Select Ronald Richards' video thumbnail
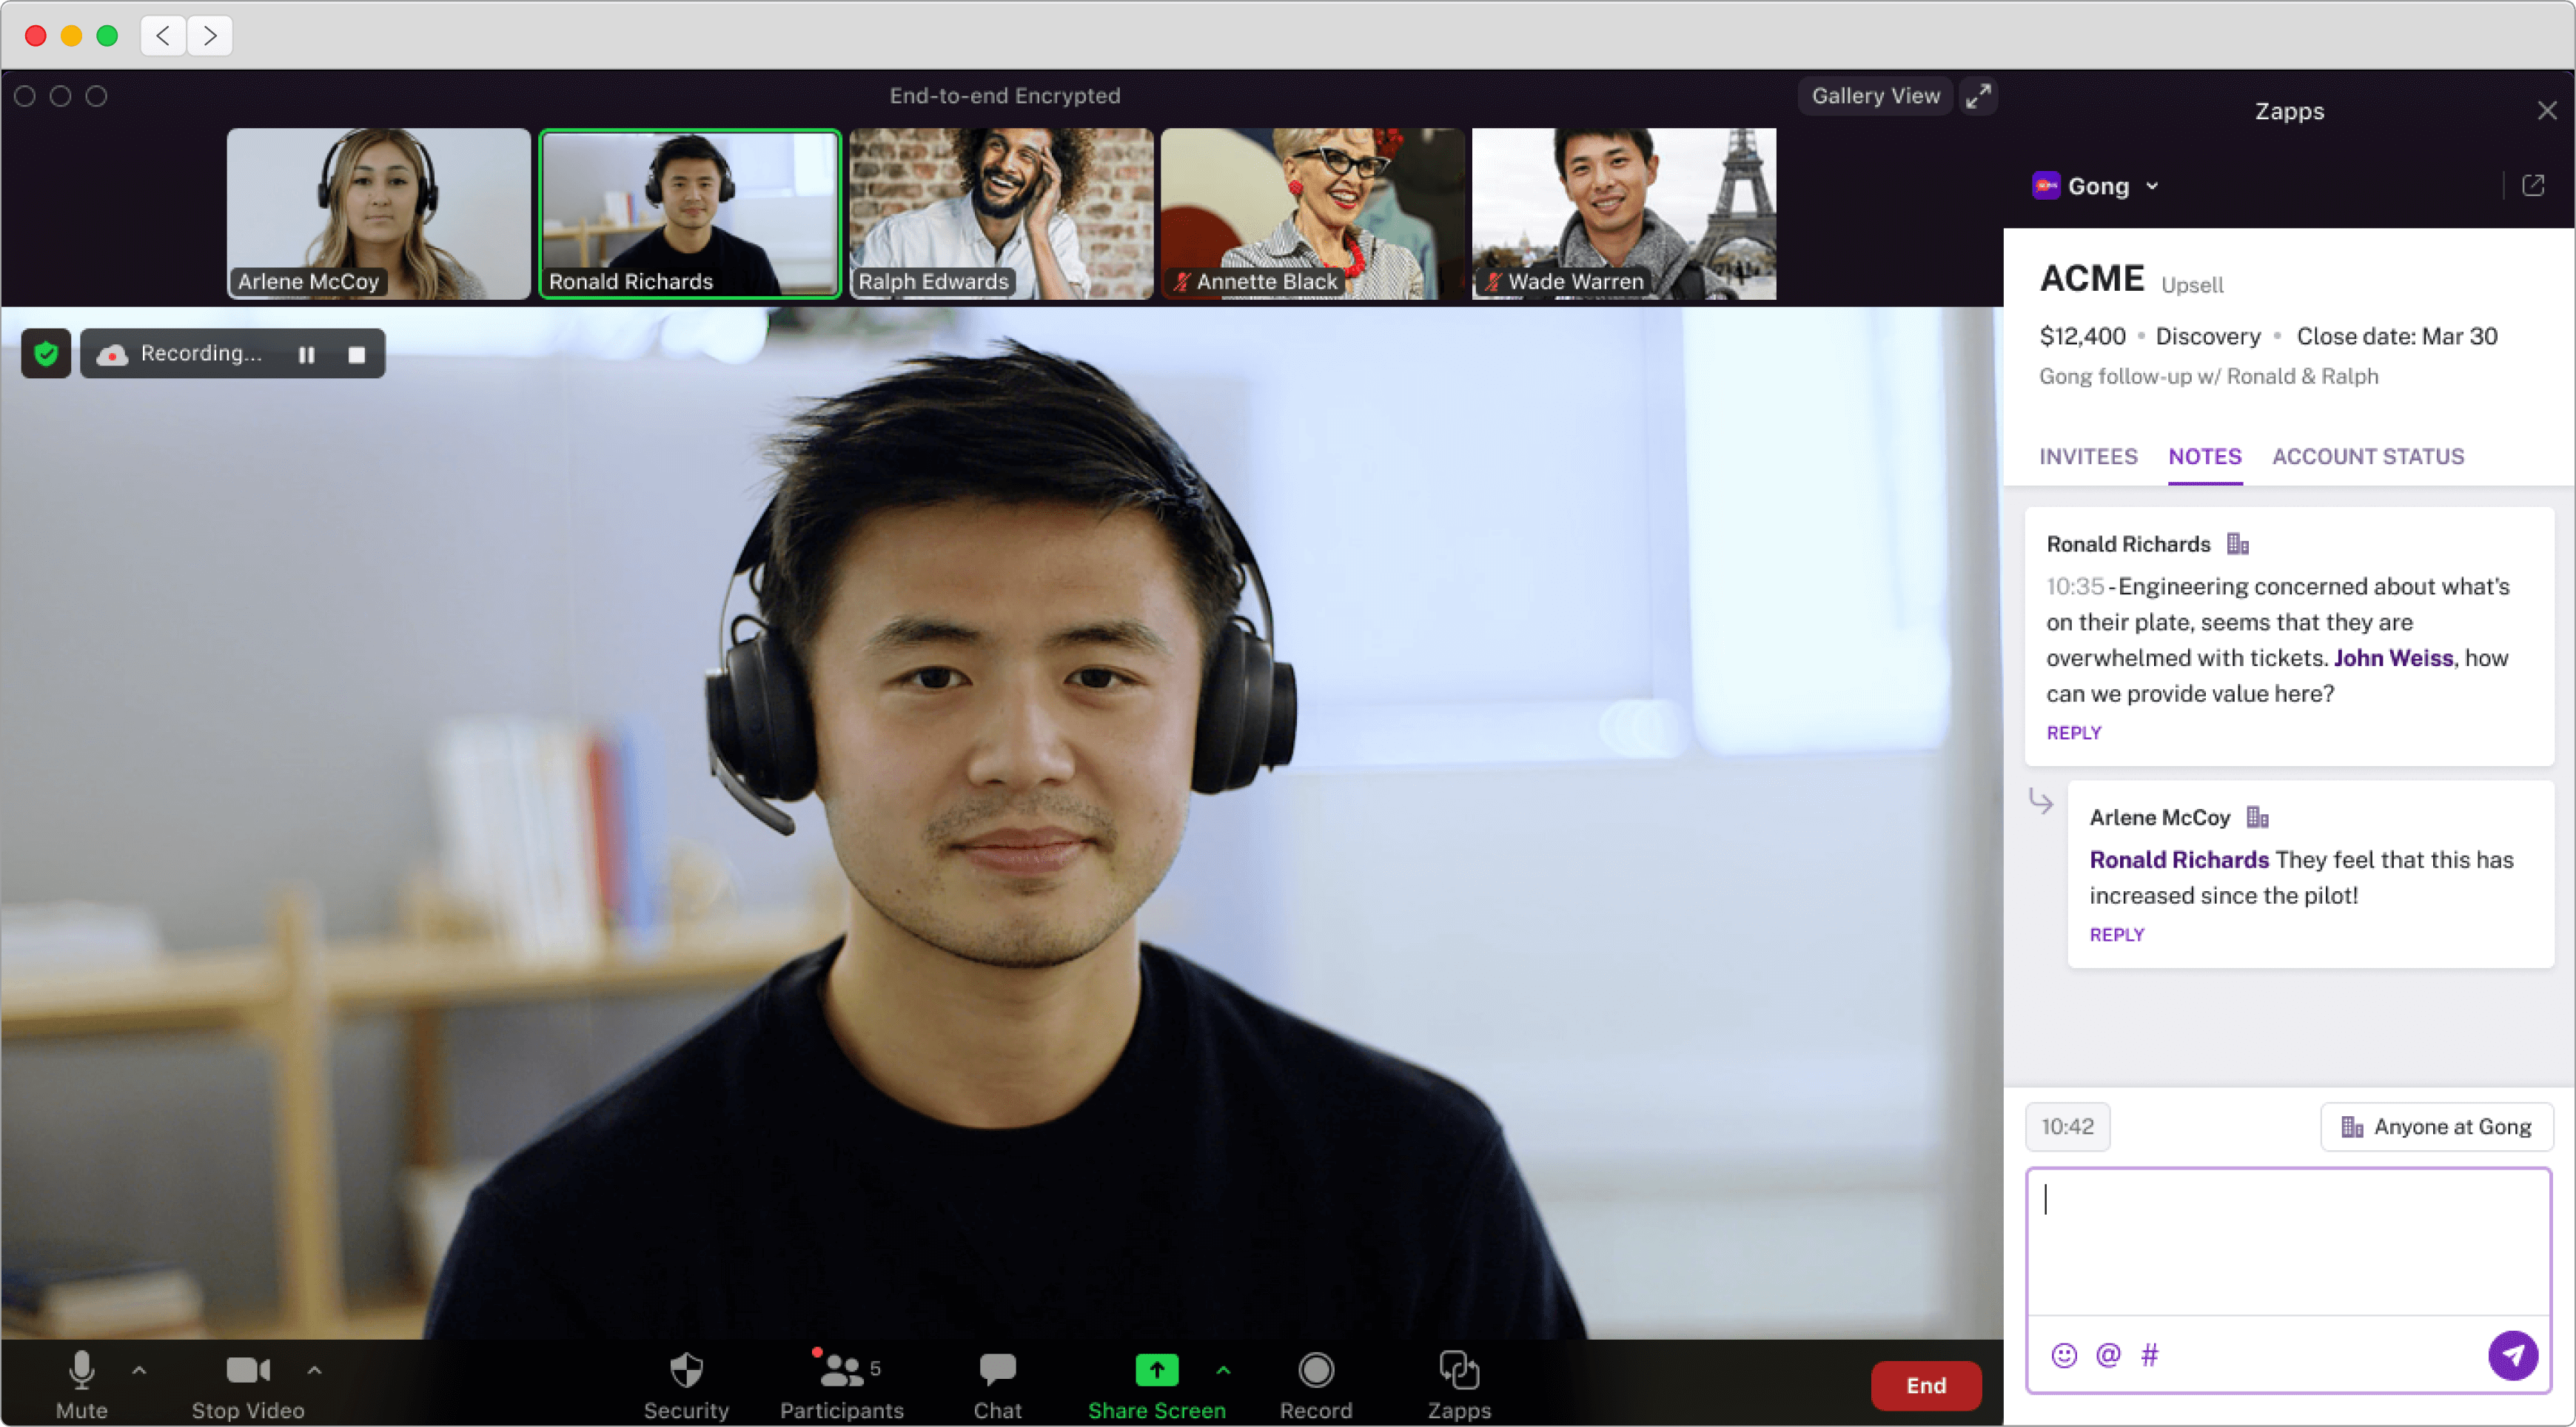2576x1427 pixels. (x=690, y=213)
